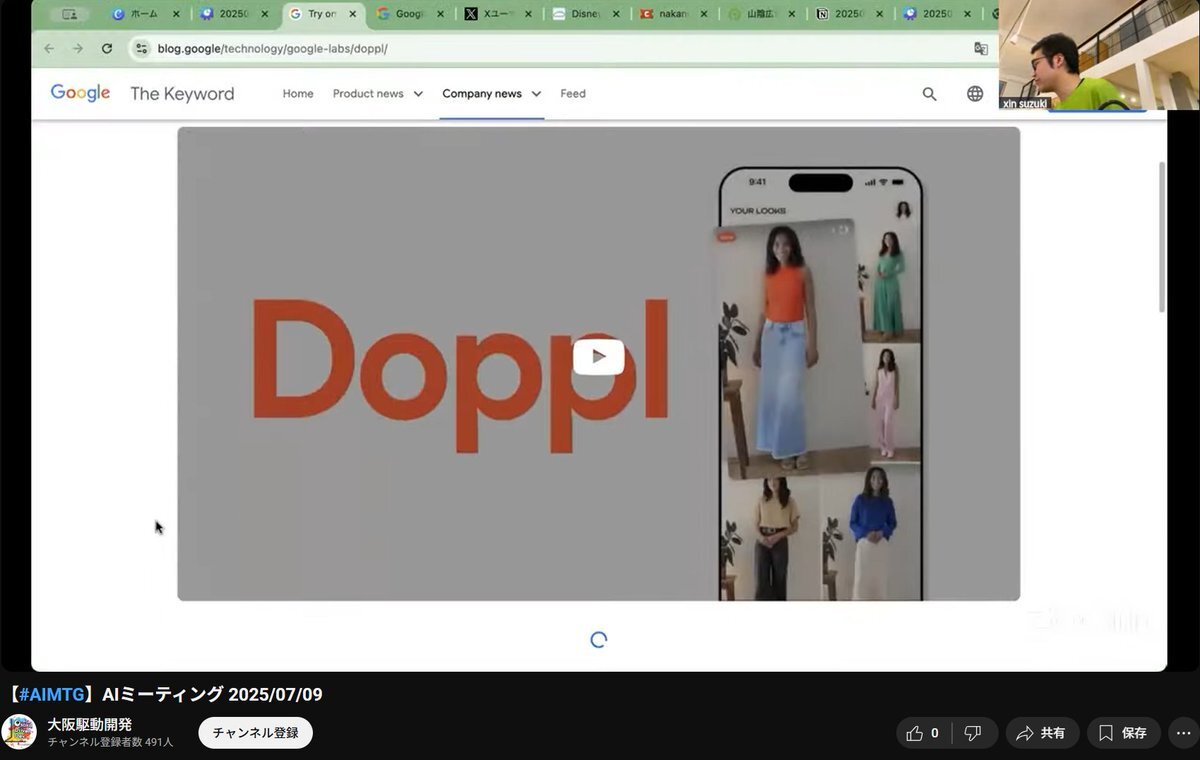Click the browser back arrow
Screen dimensions: 1200x760
49,48
